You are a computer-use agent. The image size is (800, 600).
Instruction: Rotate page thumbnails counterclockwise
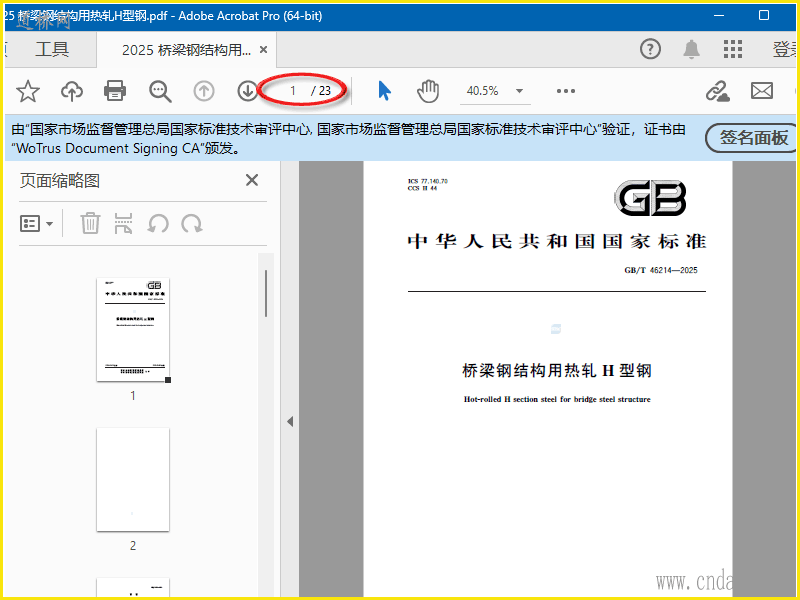coord(158,223)
